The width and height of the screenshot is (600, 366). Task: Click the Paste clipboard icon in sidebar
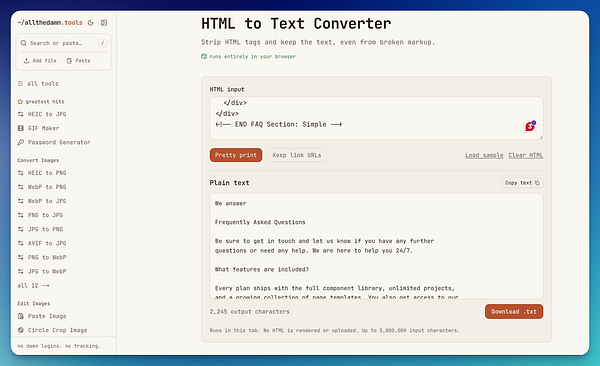(x=69, y=60)
